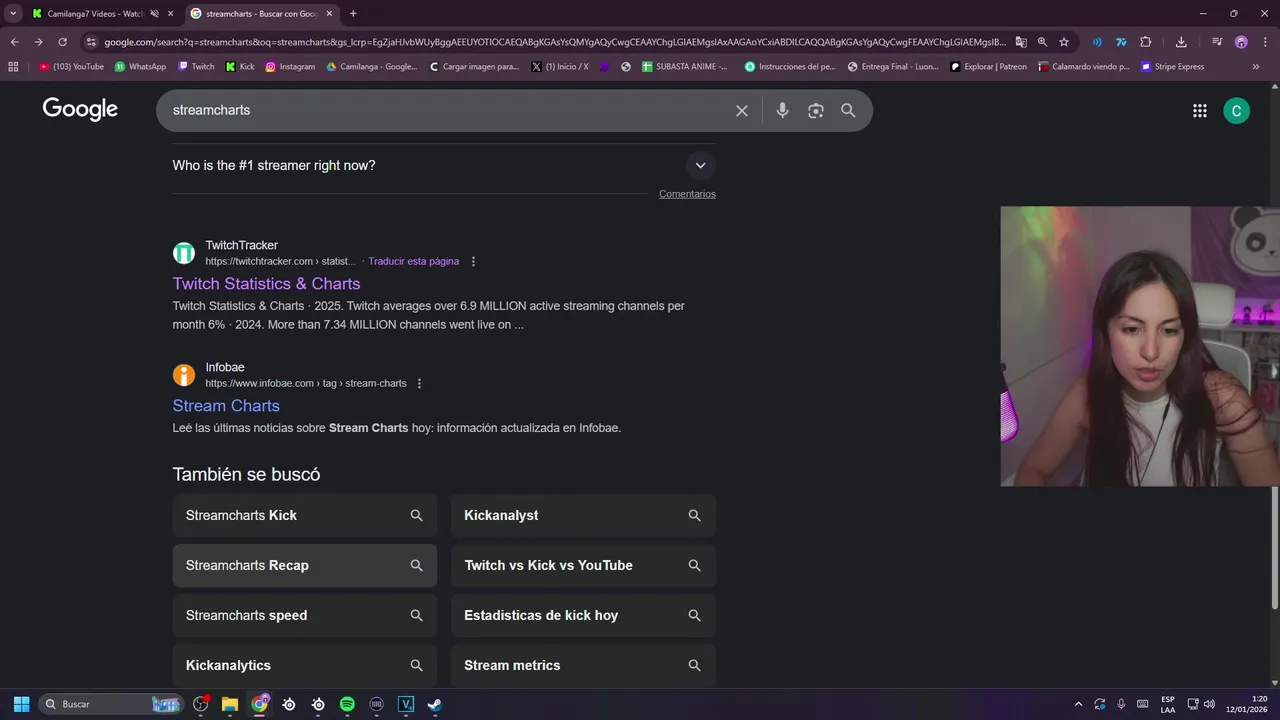Click the Google logo
Screen dimensions: 1280x720
tap(80, 110)
